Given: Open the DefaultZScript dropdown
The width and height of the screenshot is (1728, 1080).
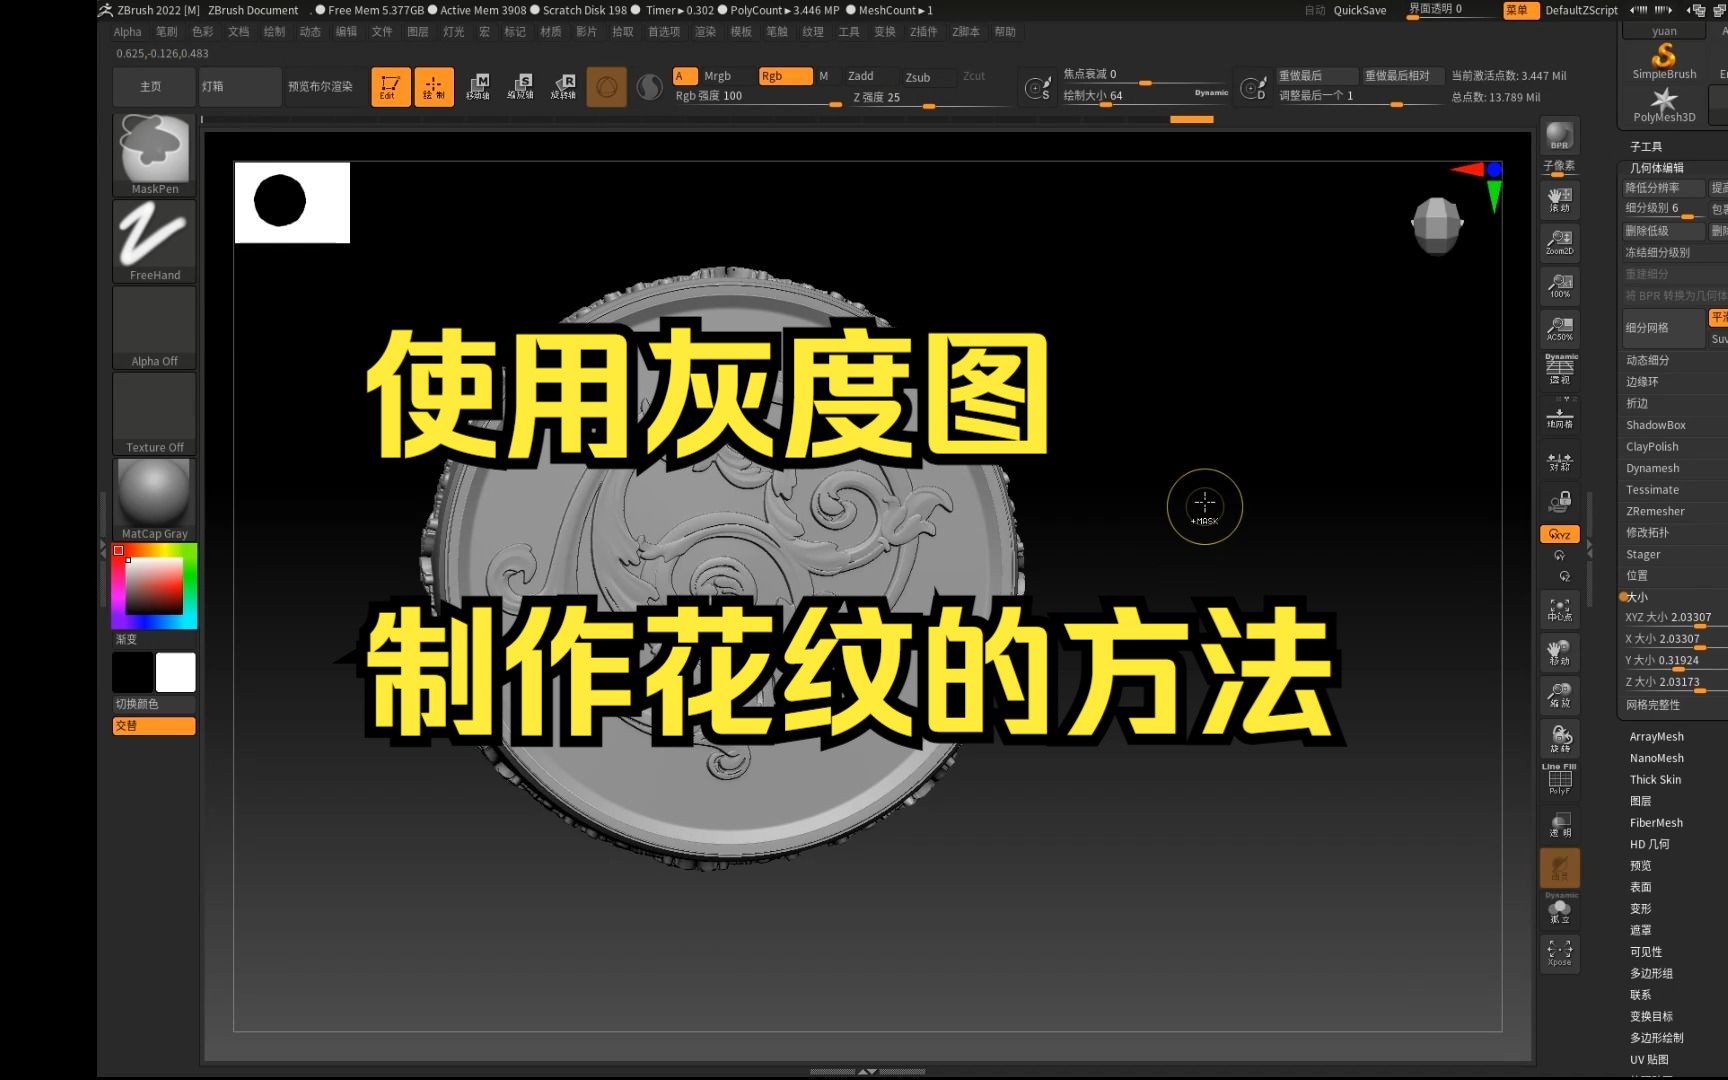Looking at the screenshot, I should point(1581,10).
